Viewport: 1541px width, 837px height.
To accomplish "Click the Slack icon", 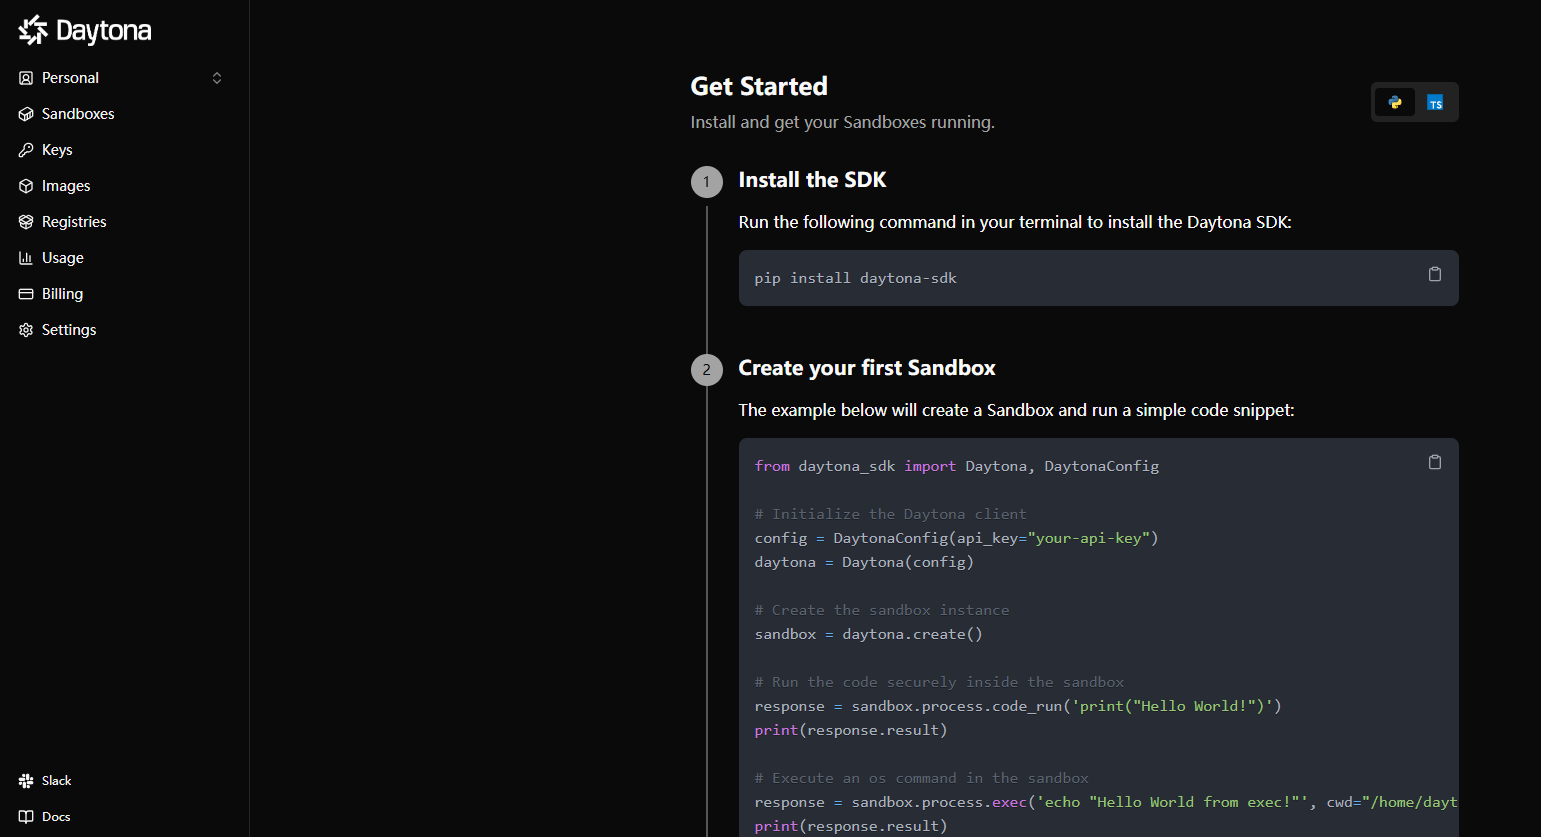I will (26, 781).
